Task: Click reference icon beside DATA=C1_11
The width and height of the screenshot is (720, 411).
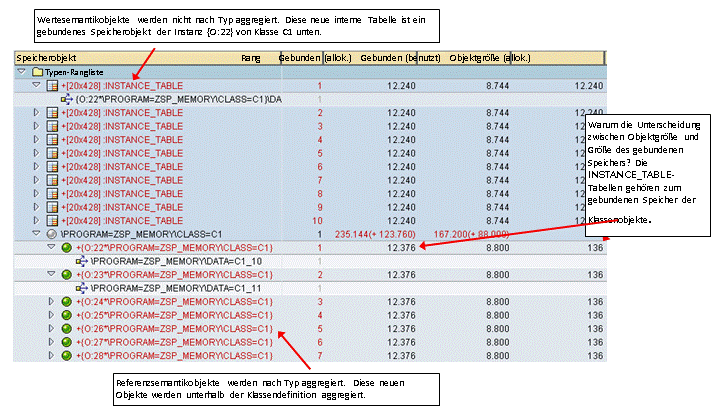Action: tap(82, 288)
